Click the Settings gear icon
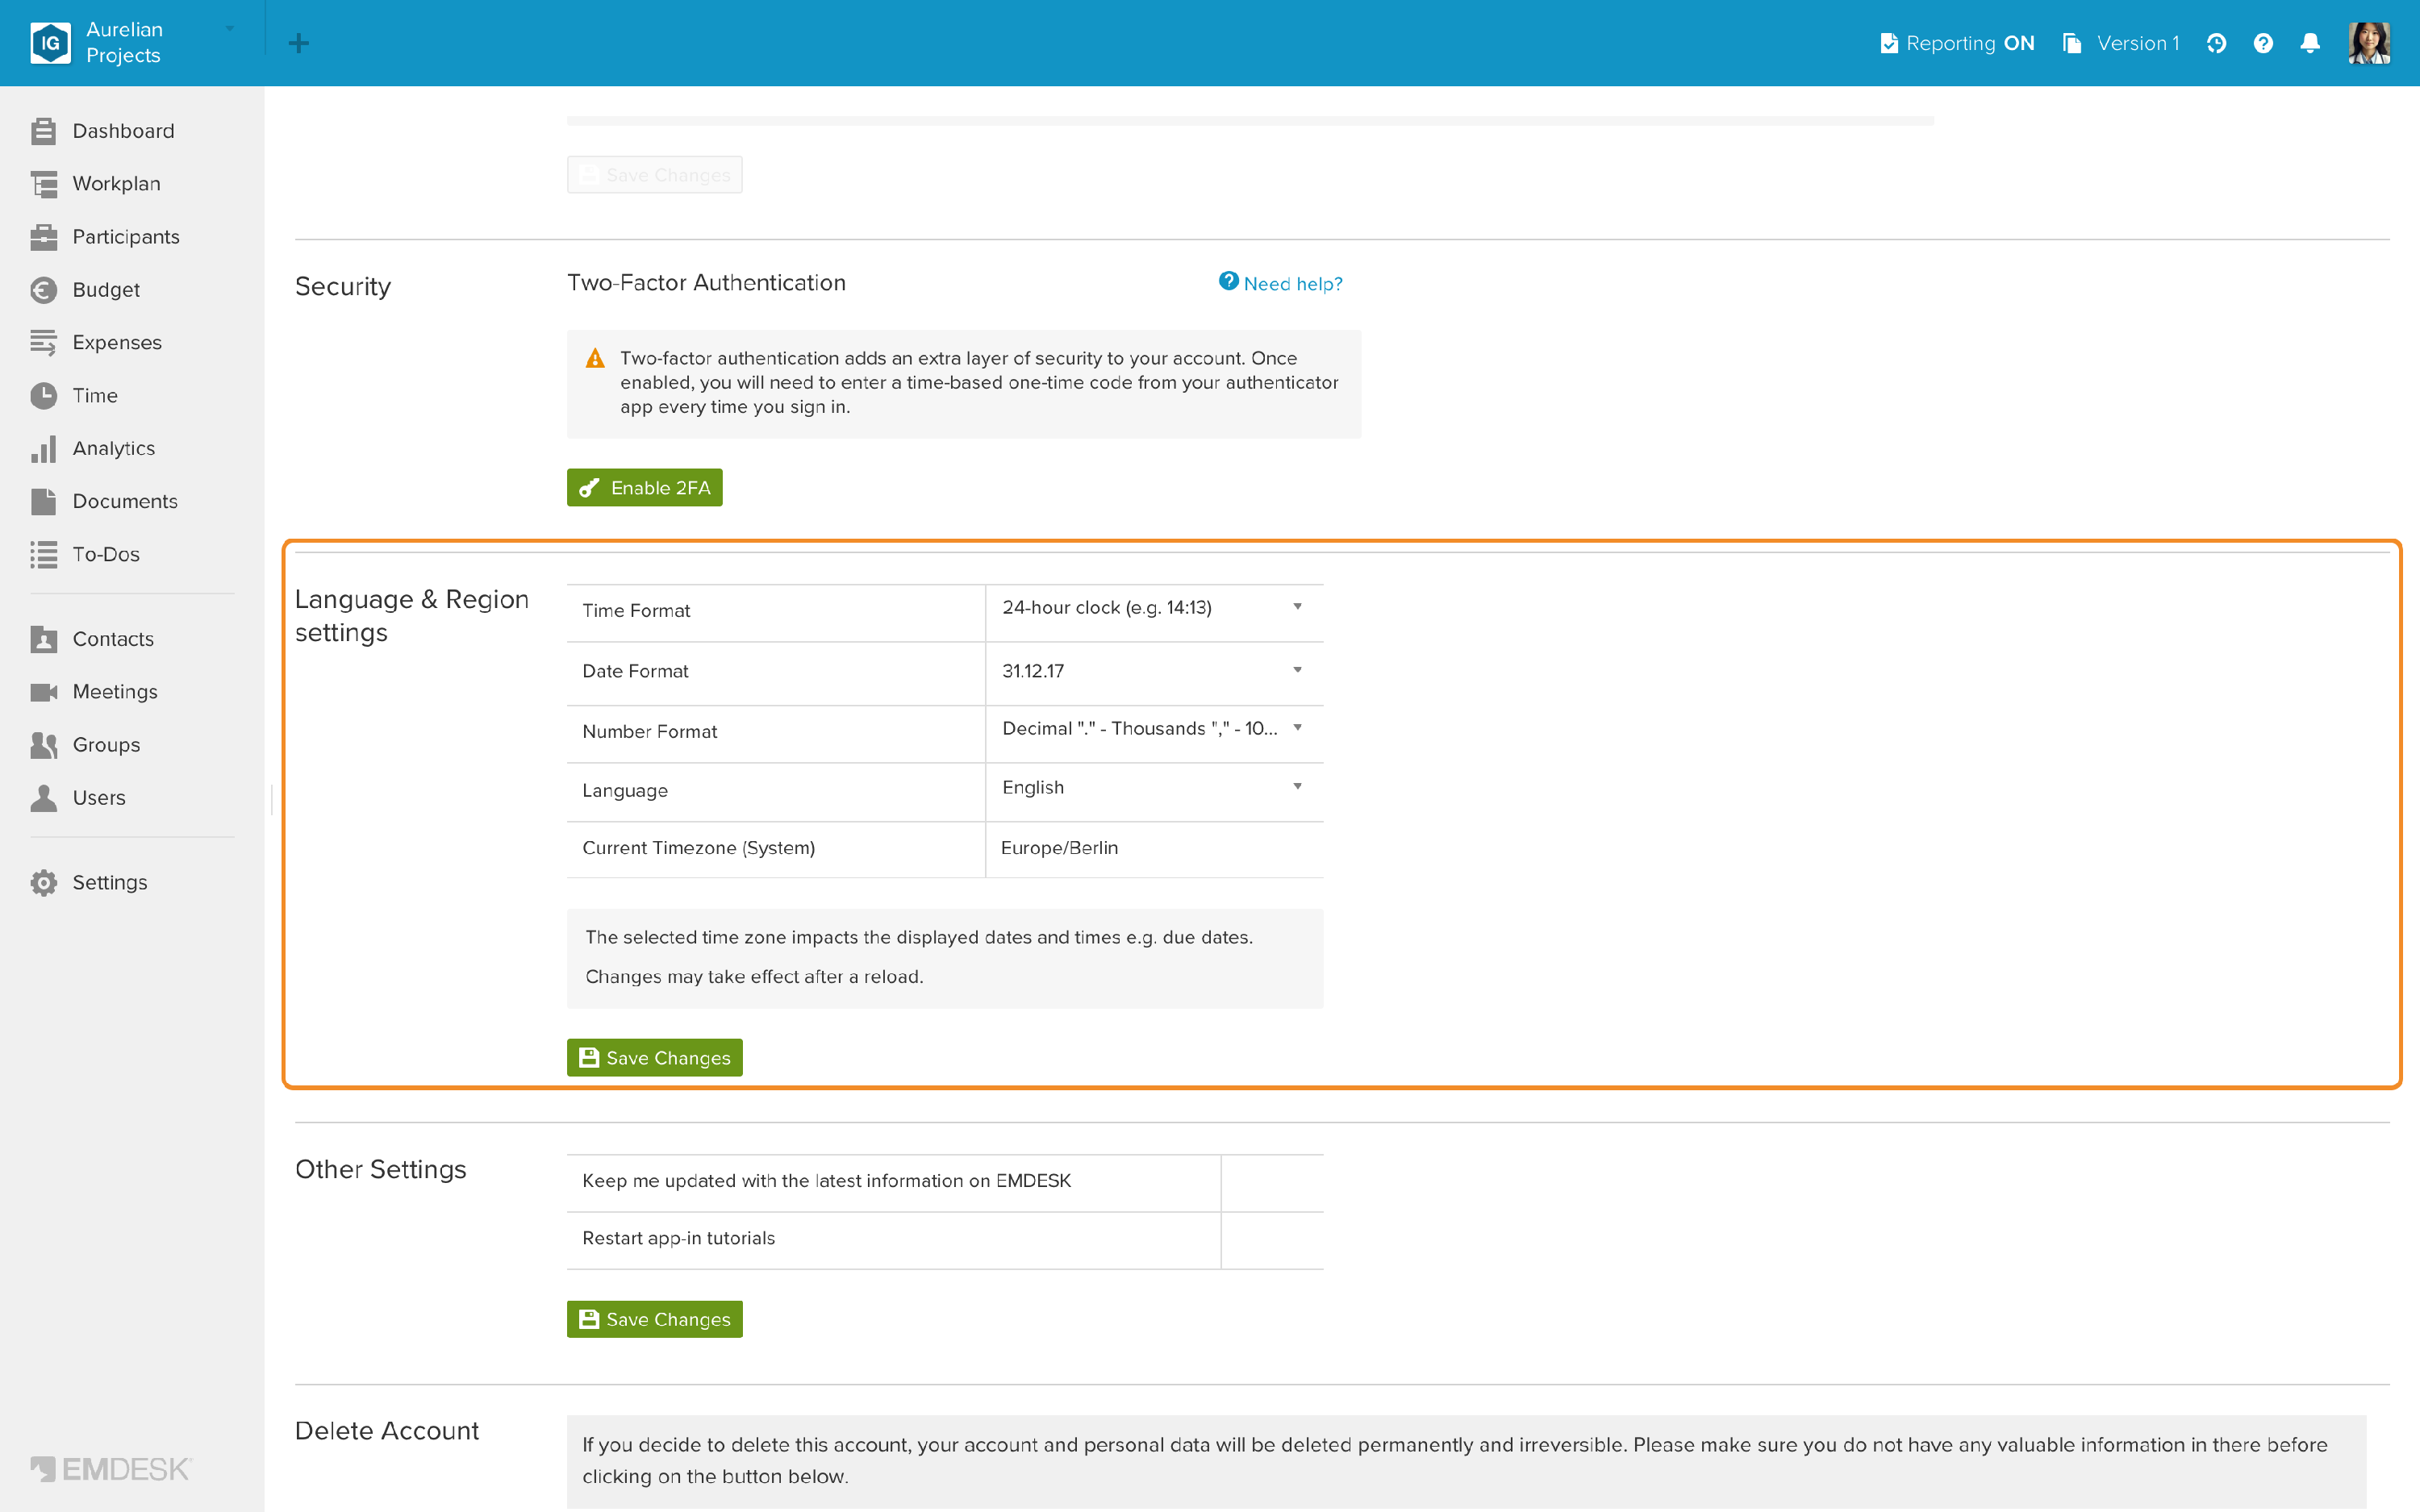 [43, 883]
